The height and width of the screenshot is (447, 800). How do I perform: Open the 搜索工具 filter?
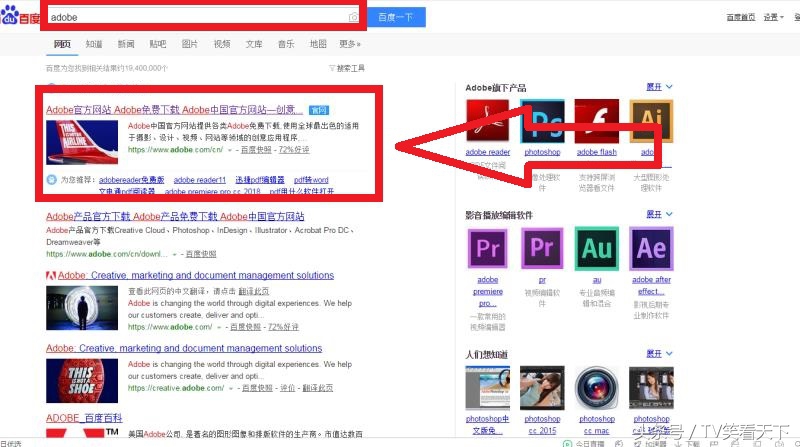pyautogui.click(x=347, y=68)
